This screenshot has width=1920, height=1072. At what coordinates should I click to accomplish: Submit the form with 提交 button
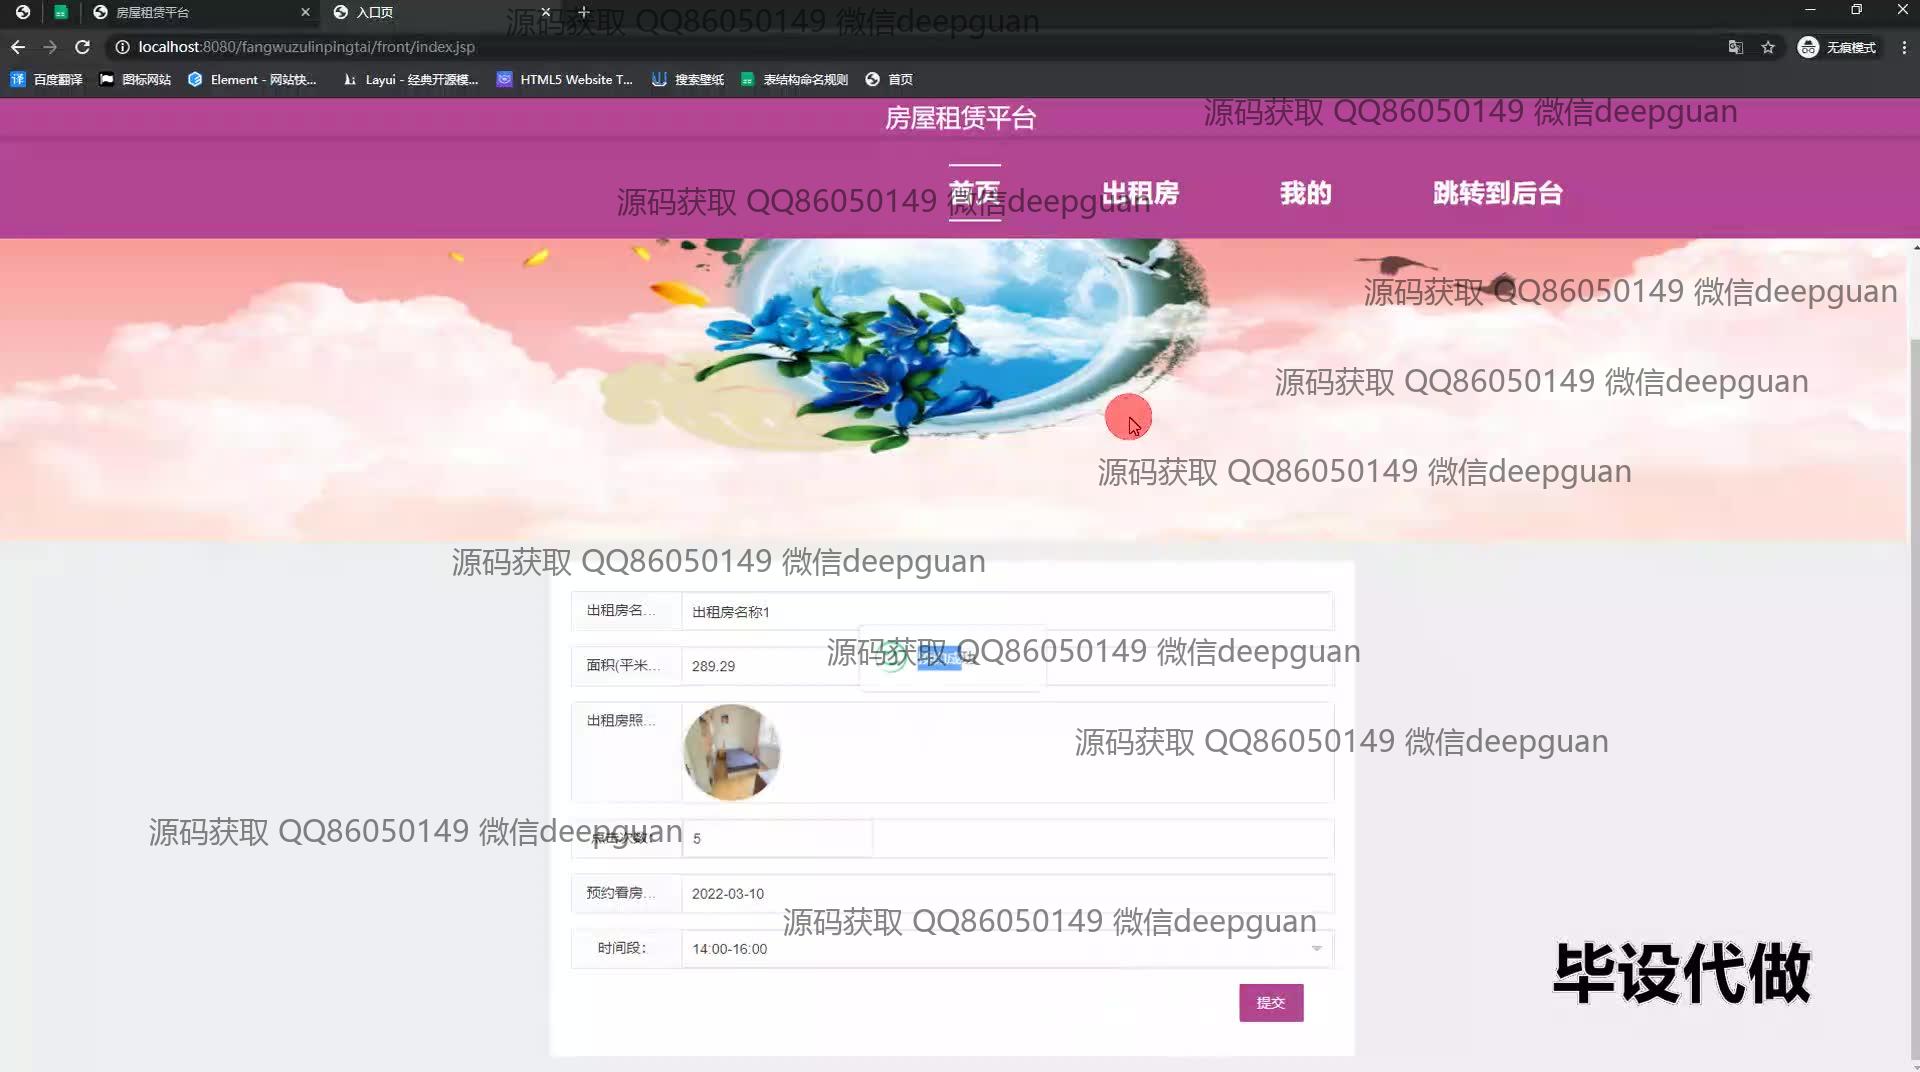[x=1270, y=1002]
